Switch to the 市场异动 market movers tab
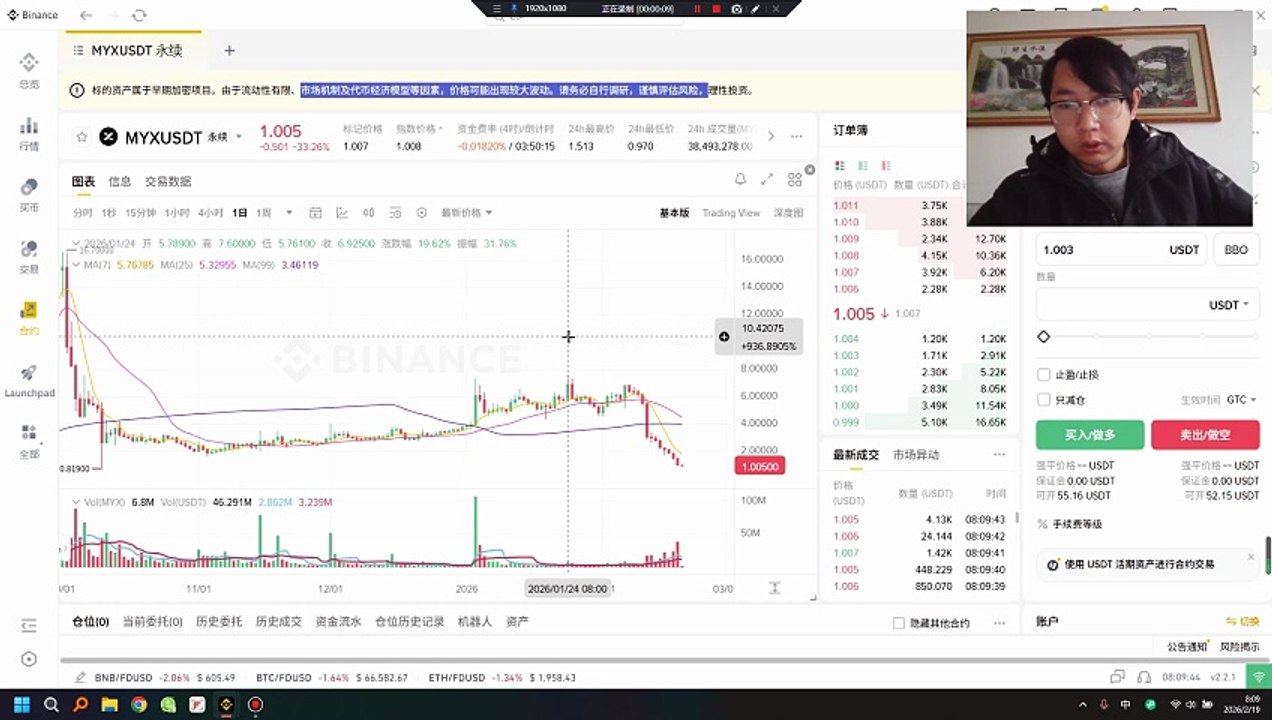This screenshot has height=720, width=1272. 916,455
